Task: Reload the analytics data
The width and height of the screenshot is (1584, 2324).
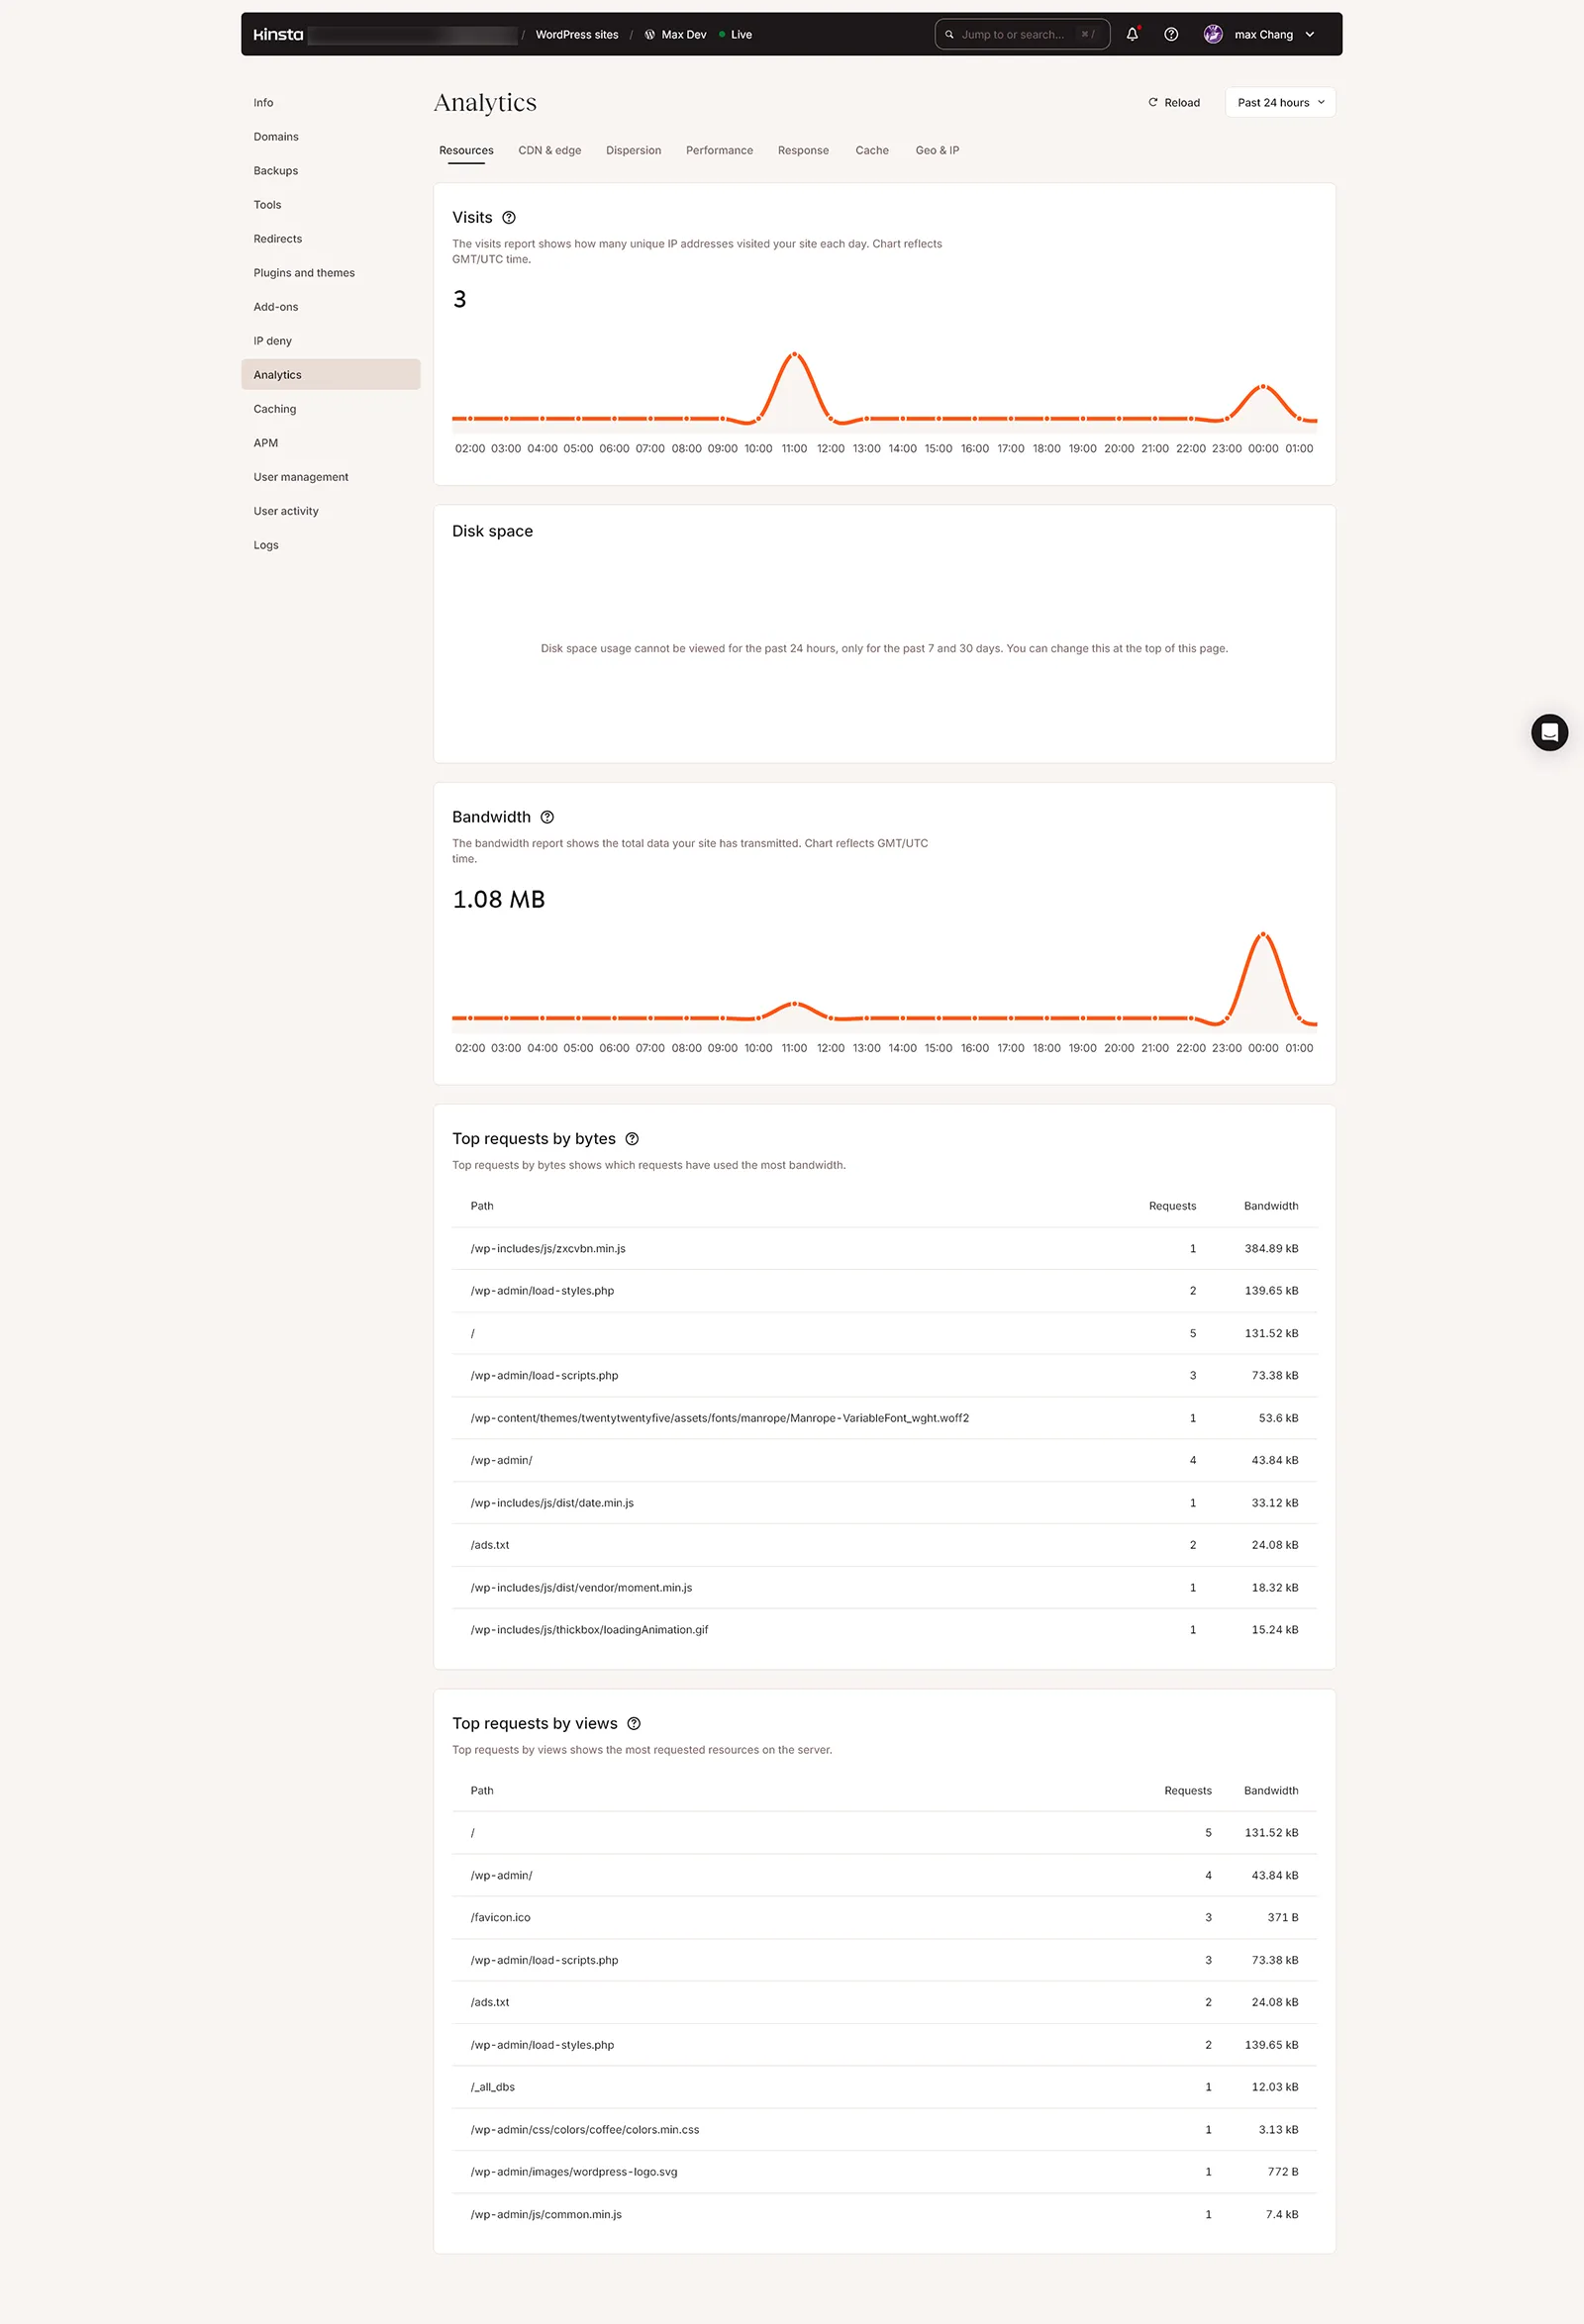Action: [1174, 102]
